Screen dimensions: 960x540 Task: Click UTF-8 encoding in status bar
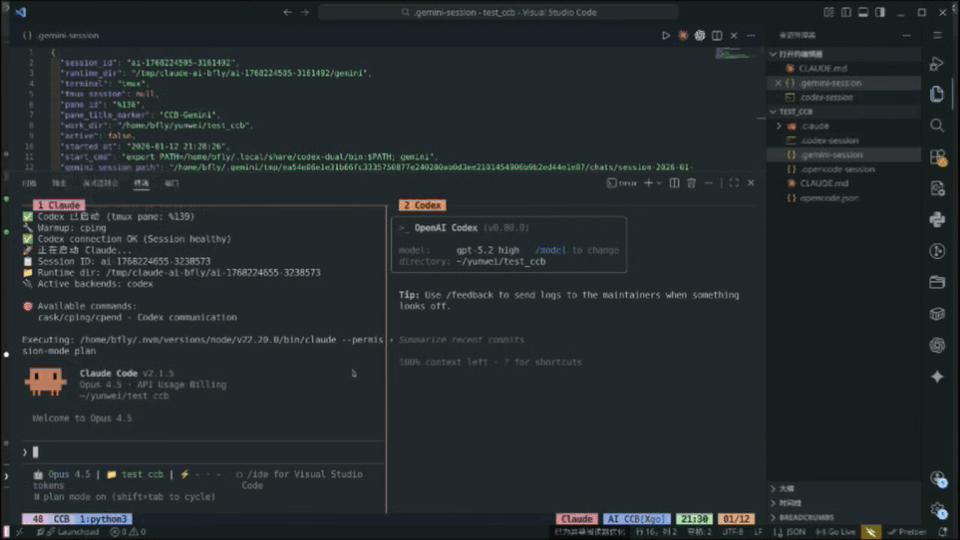coord(732,532)
